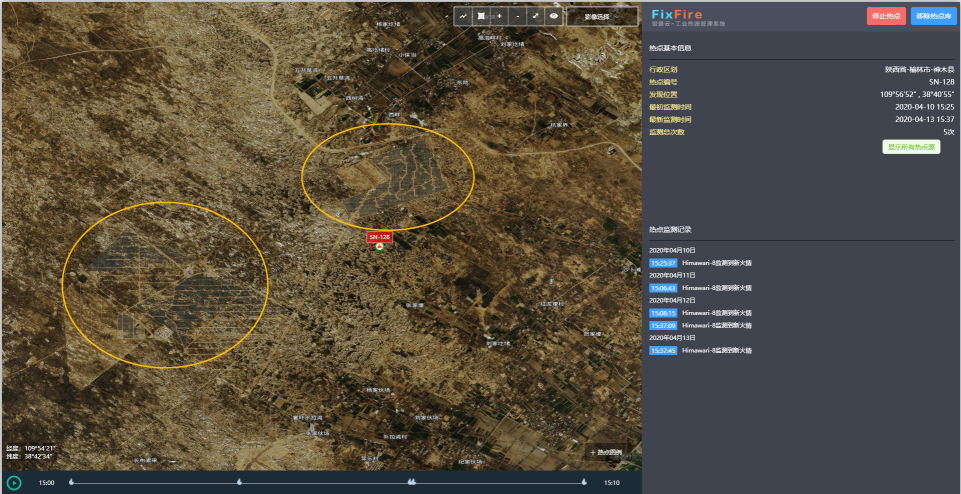Image resolution: width=961 pixels, height=494 pixels.
Task: Select the 15:25:37 monitoring record
Action: [663, 263]
